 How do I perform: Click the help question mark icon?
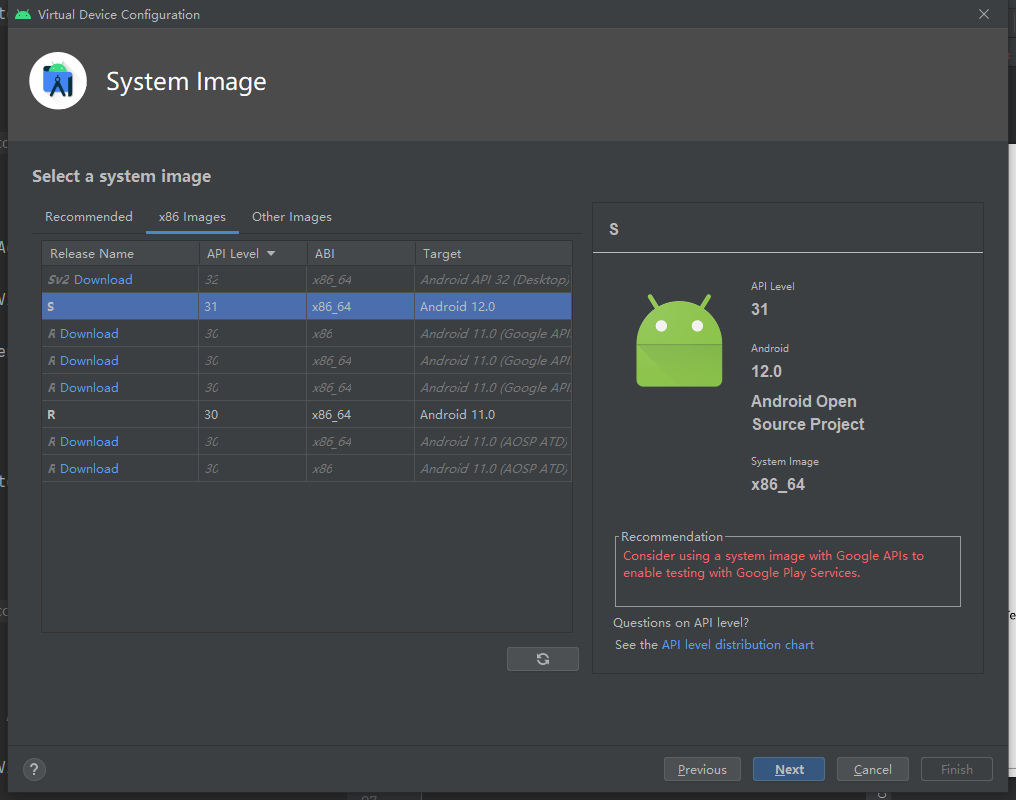pos(35,769)
